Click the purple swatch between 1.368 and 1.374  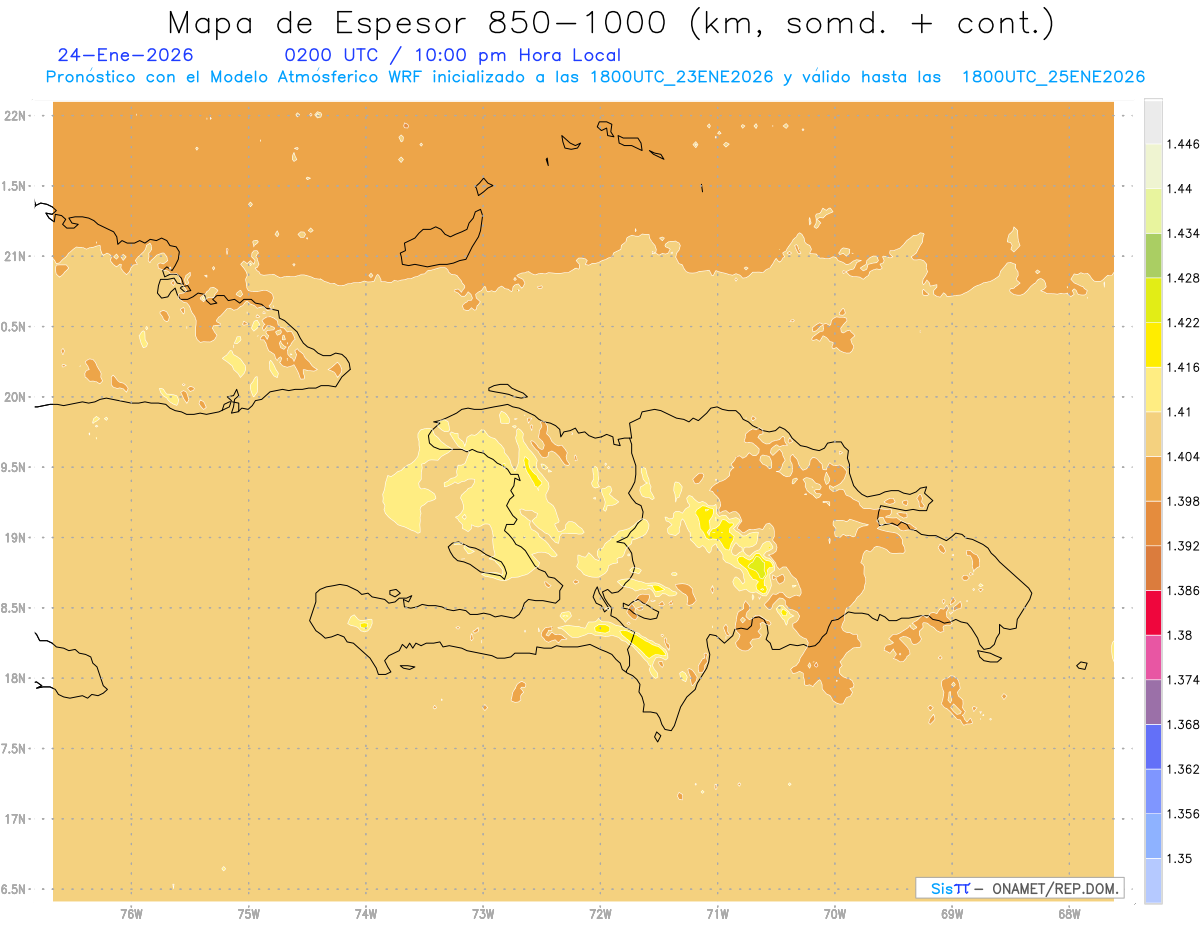(1153, 702)
